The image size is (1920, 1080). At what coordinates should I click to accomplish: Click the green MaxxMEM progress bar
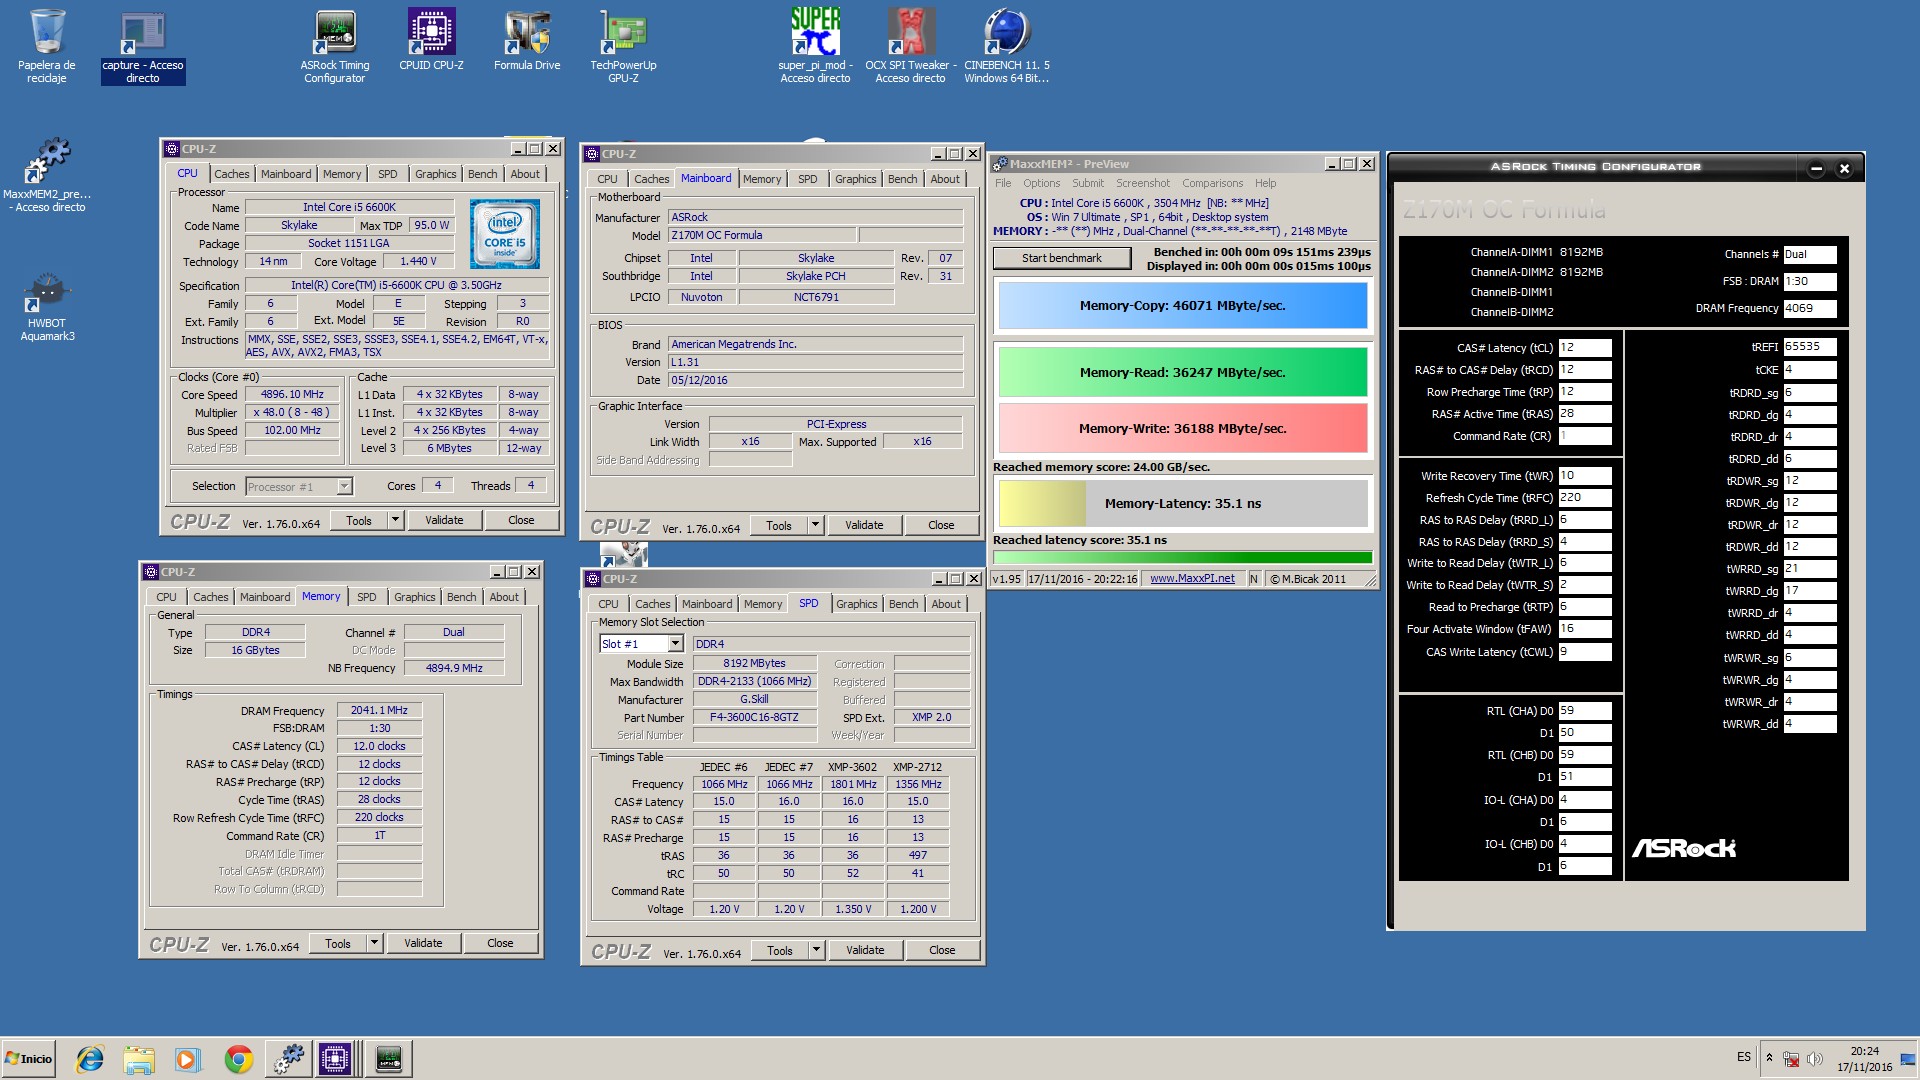pos(1183,558)
